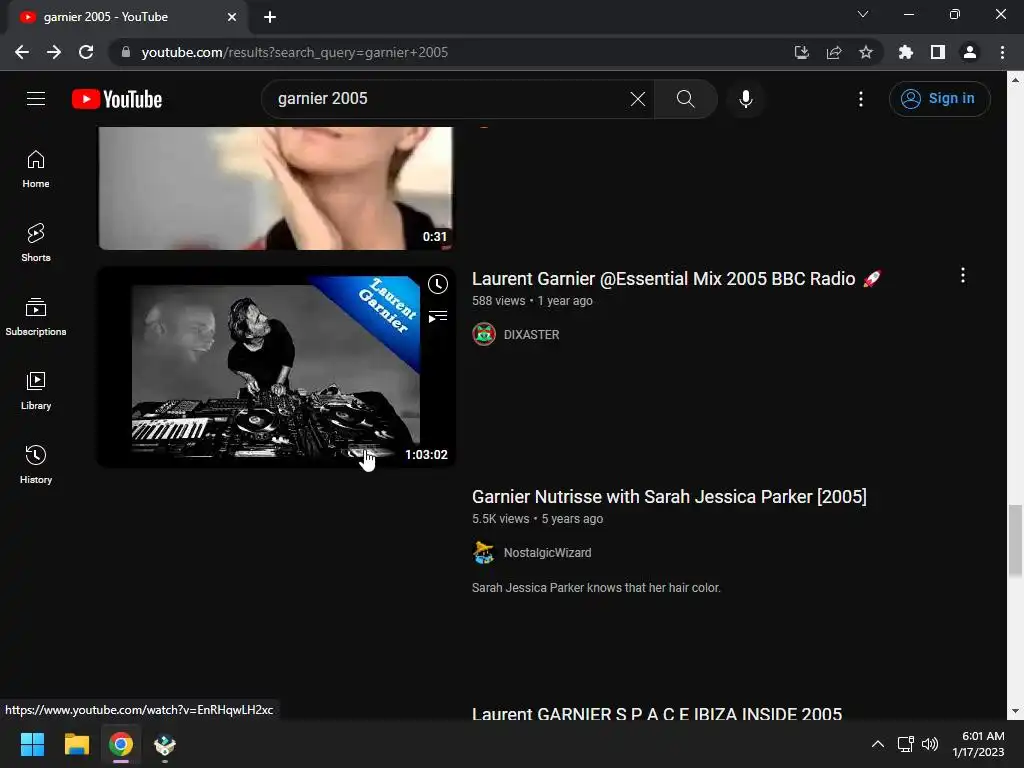The image size is (1024, 768).
Task: Click Chrome taskbar icon
Action: (121, 744)
